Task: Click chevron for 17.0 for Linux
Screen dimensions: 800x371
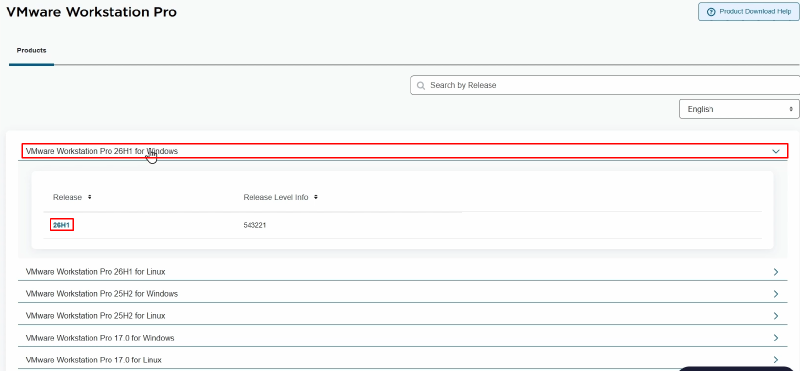Action: coord(776,360)
